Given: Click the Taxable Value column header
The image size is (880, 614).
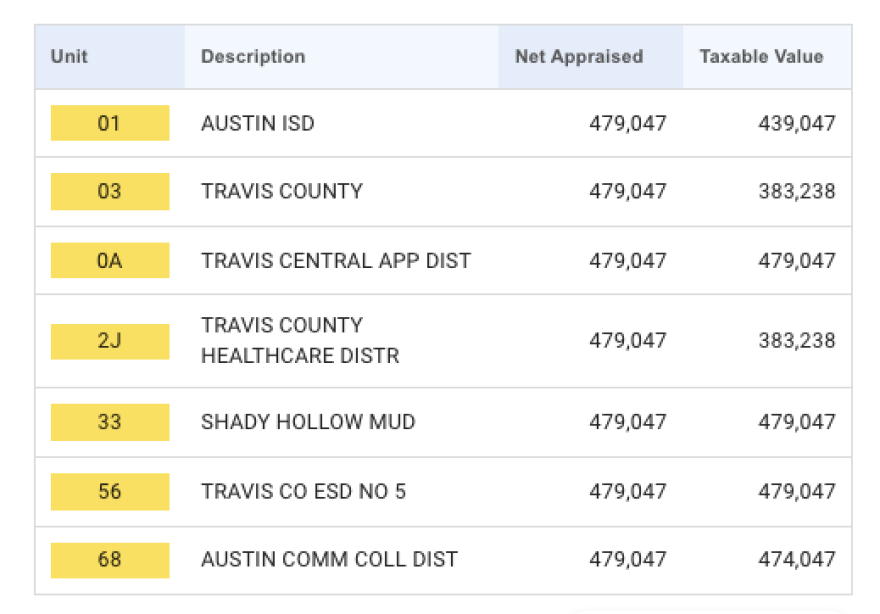Looking at the screenshot, I should pyautogui.click(x=761, y=57).
